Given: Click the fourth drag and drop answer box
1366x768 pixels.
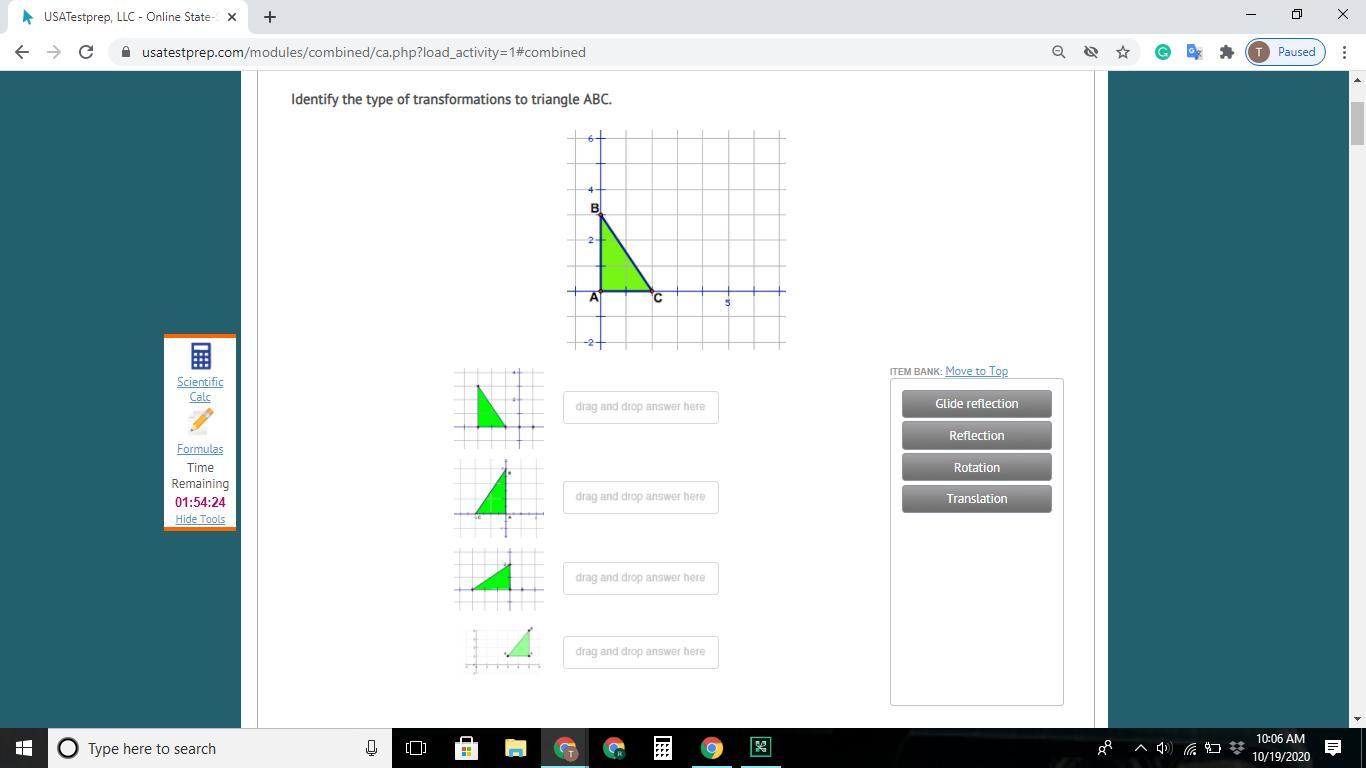Looking at the screenshot, I should pos(641,652).
